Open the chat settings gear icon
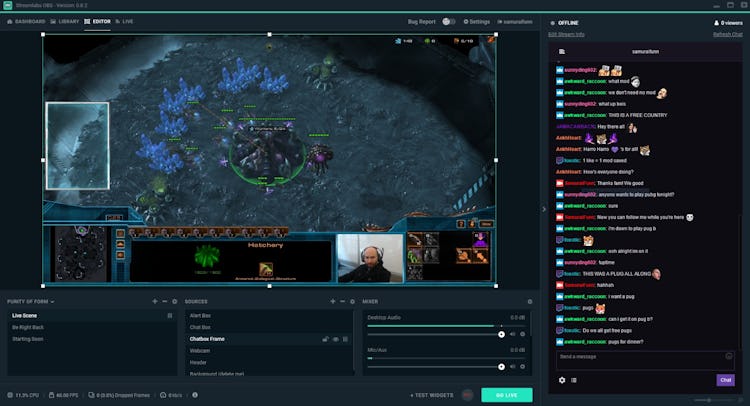The width and height of the screenshot is (750, 406). tap(562, 380)
